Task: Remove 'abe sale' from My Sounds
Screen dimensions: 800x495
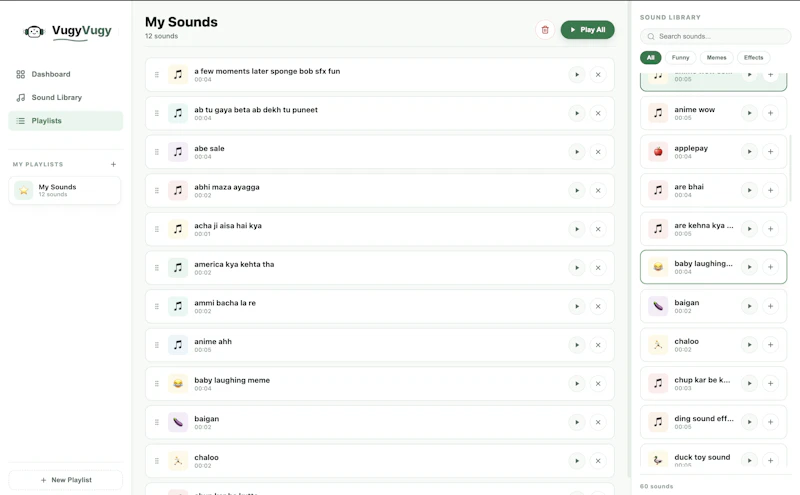Action: point(598,152)
